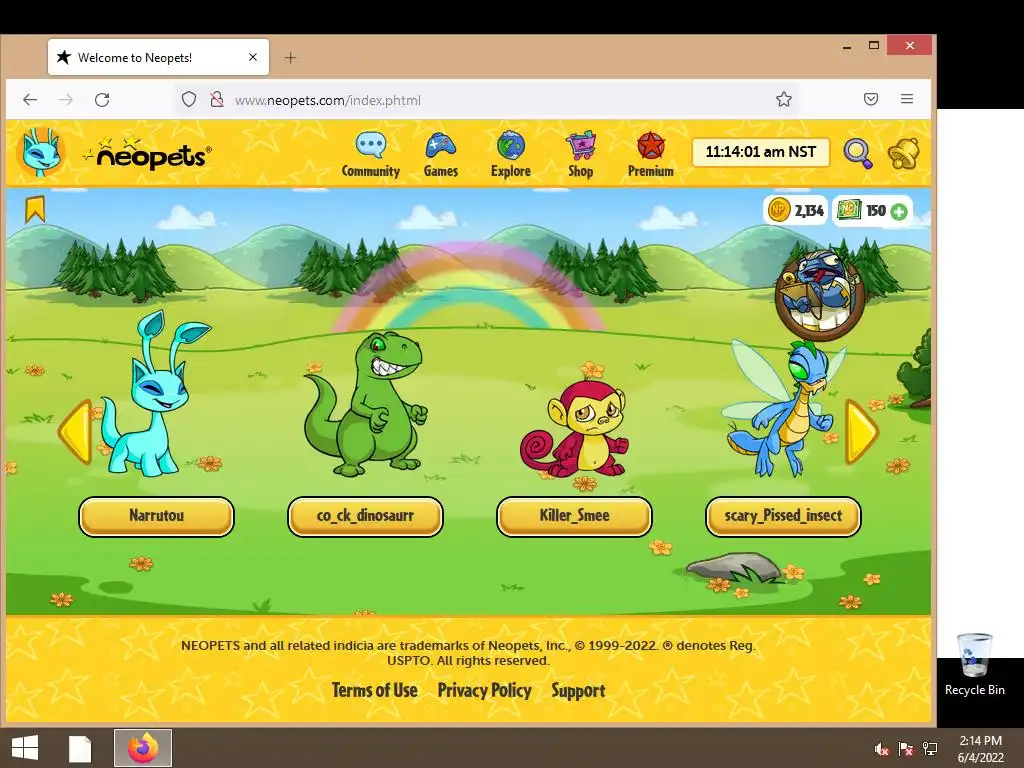Reload the page with refresh icon
Viewport: 1024px width, 768px height.
102,100
